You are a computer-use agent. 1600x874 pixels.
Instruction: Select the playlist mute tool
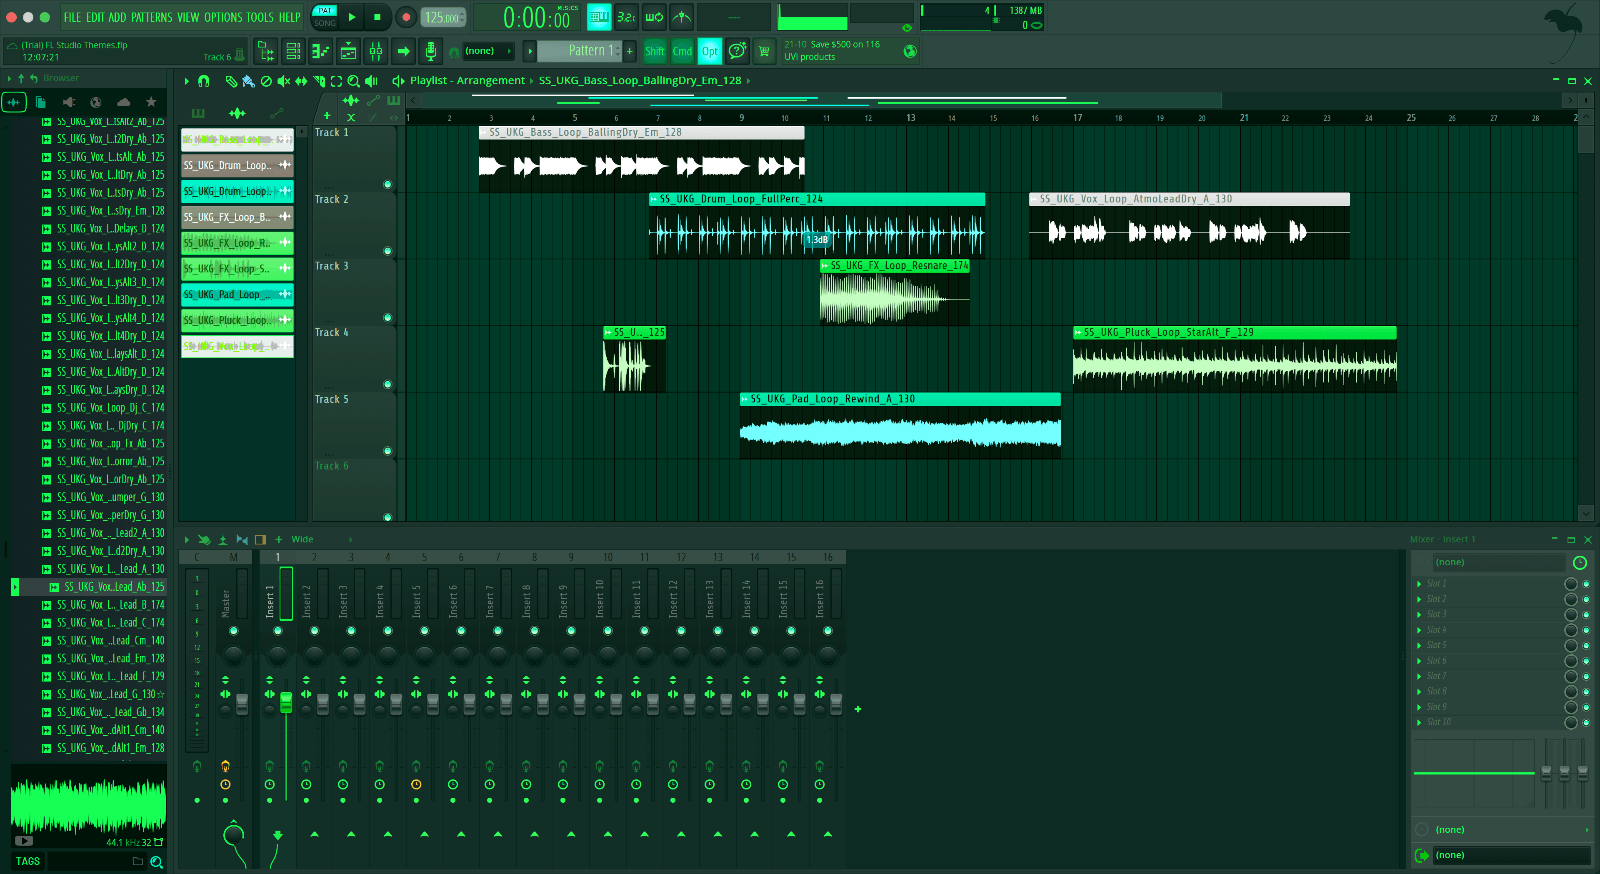(x=283, y=81)
